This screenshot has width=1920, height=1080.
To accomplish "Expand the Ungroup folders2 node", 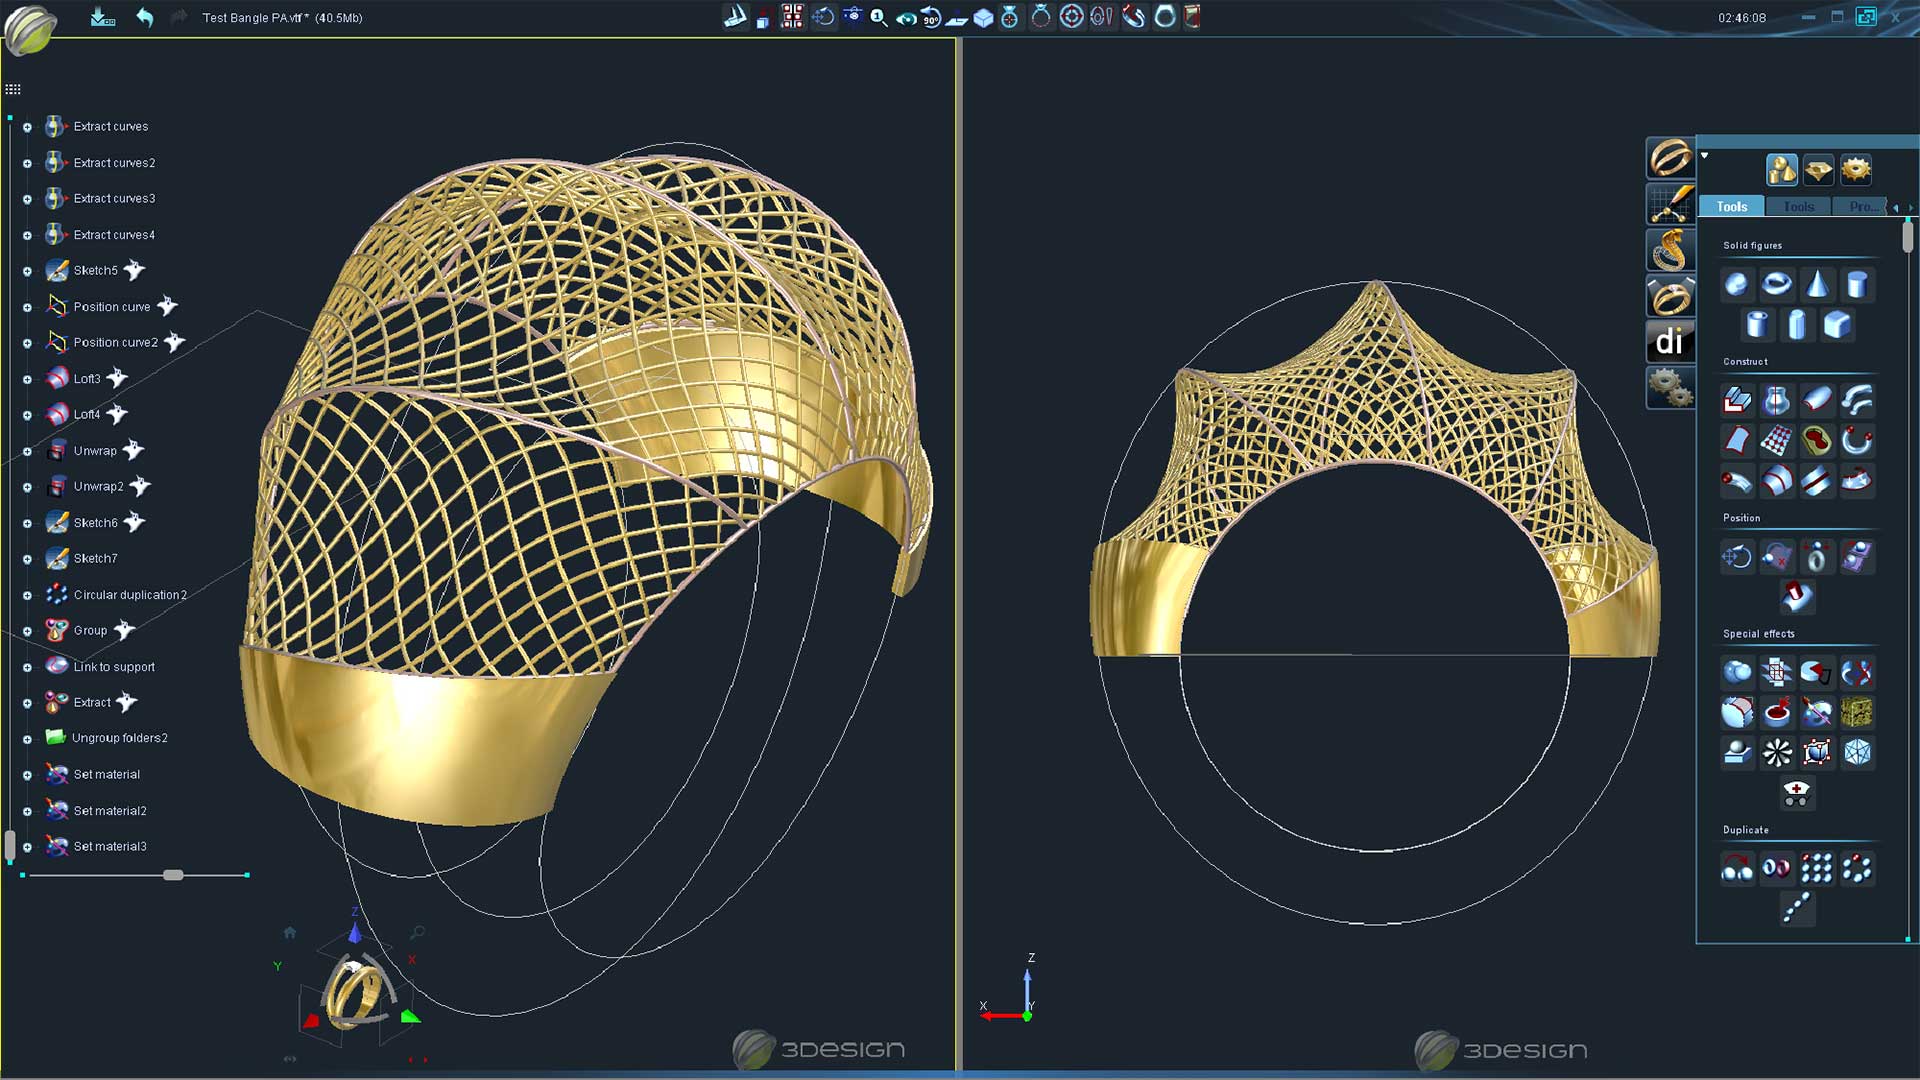I will (x=27, y=739).
